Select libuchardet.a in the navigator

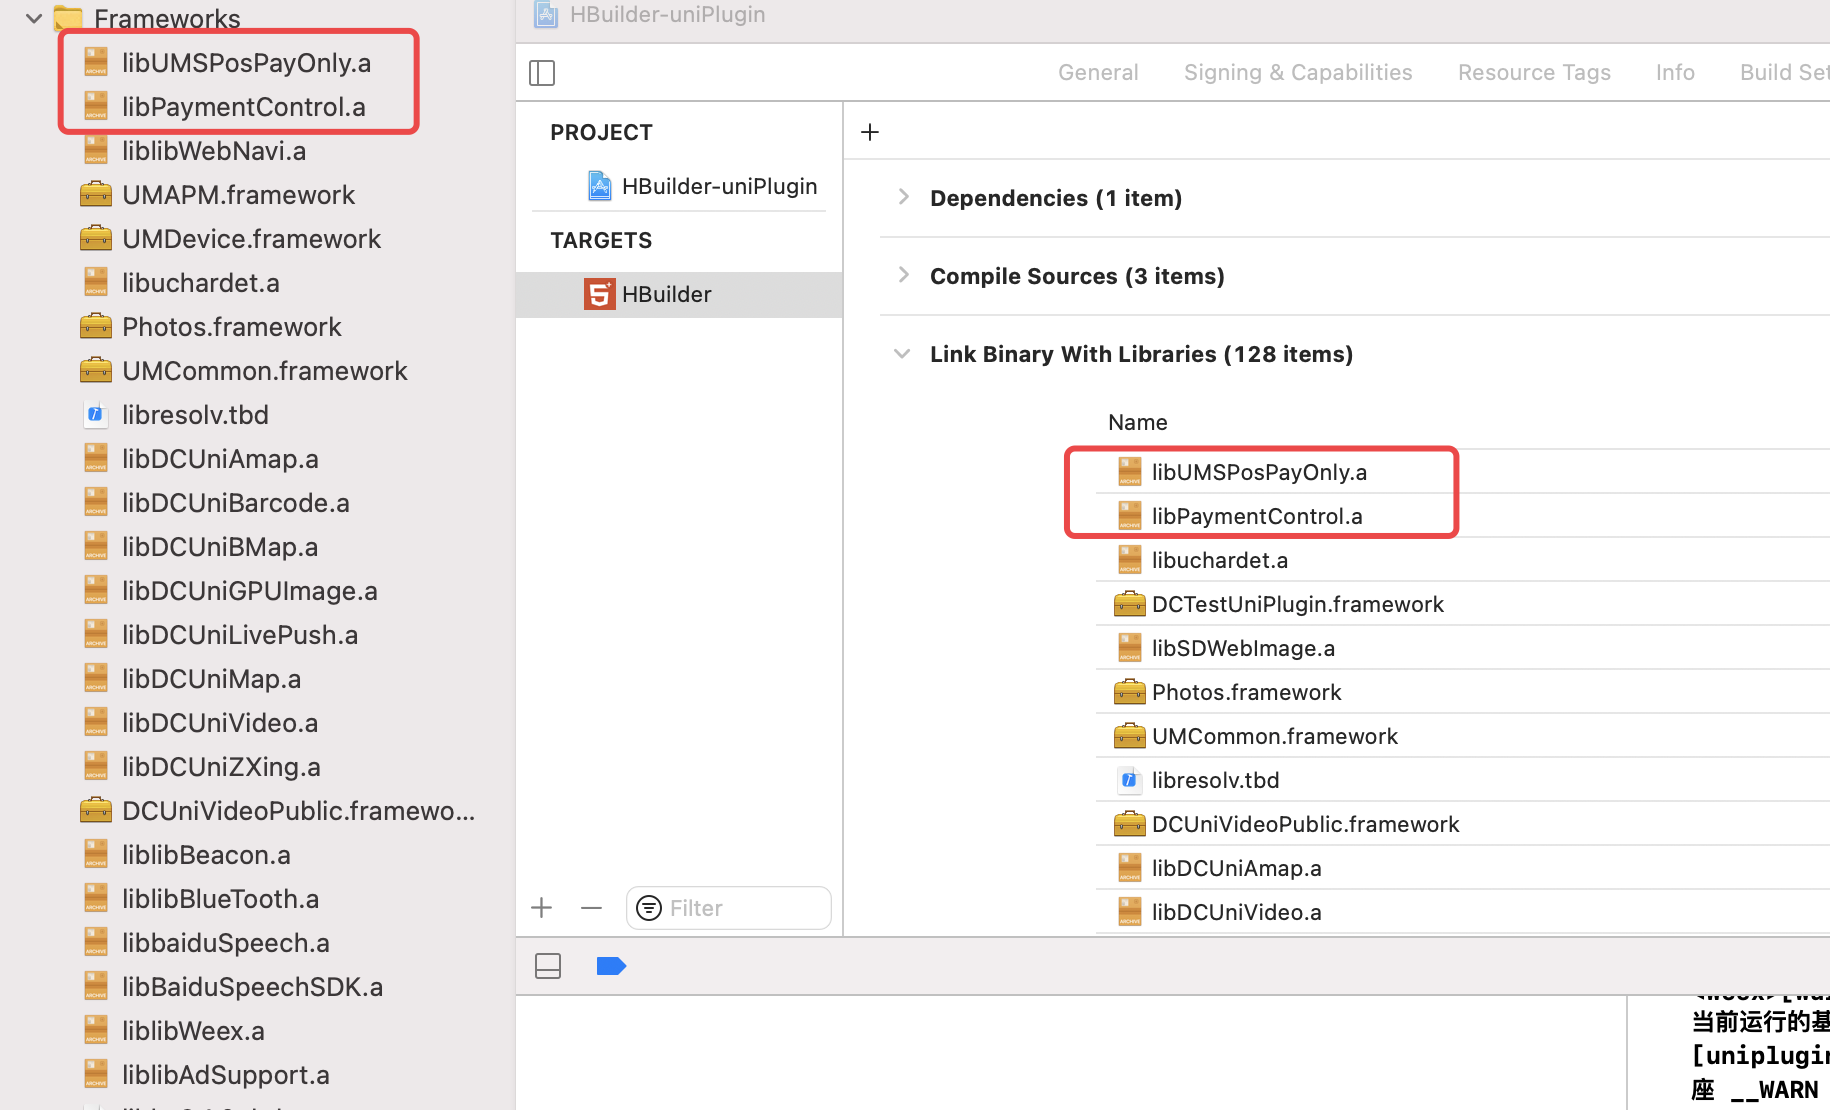pos(201,282)
